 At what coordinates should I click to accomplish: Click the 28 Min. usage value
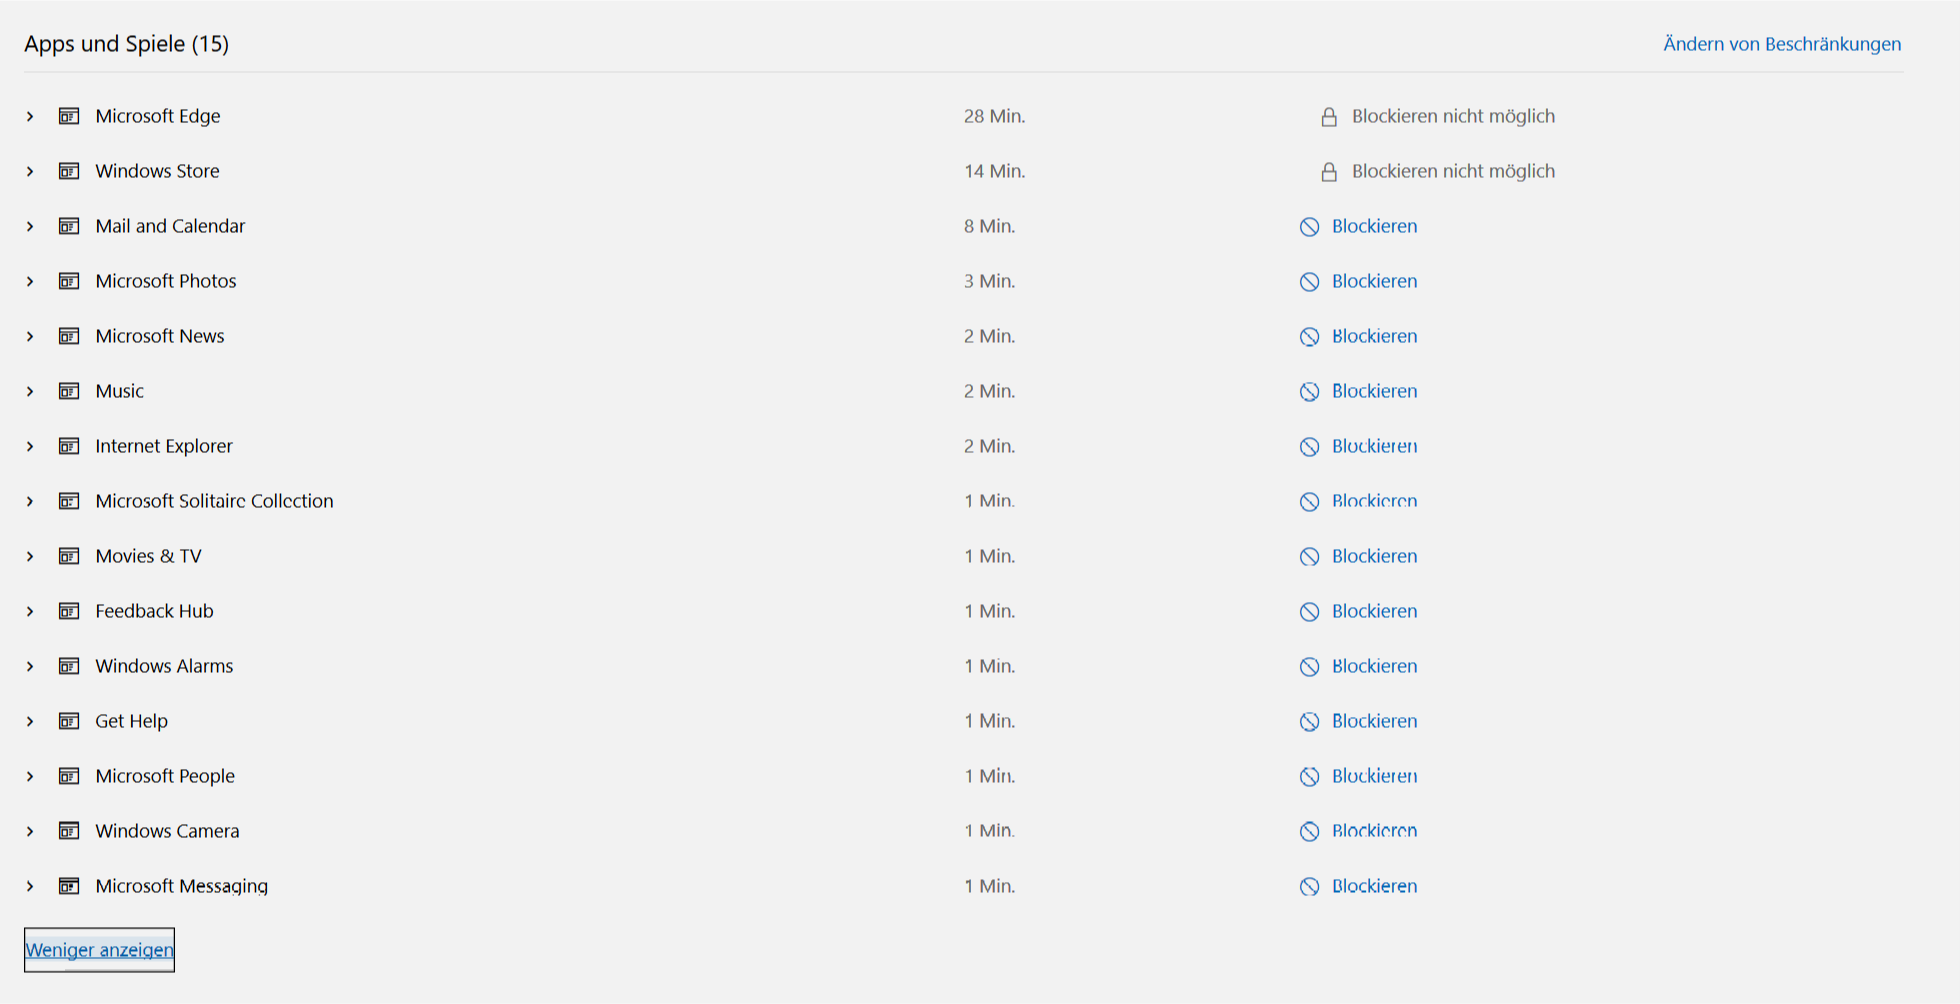click(995, 116)
